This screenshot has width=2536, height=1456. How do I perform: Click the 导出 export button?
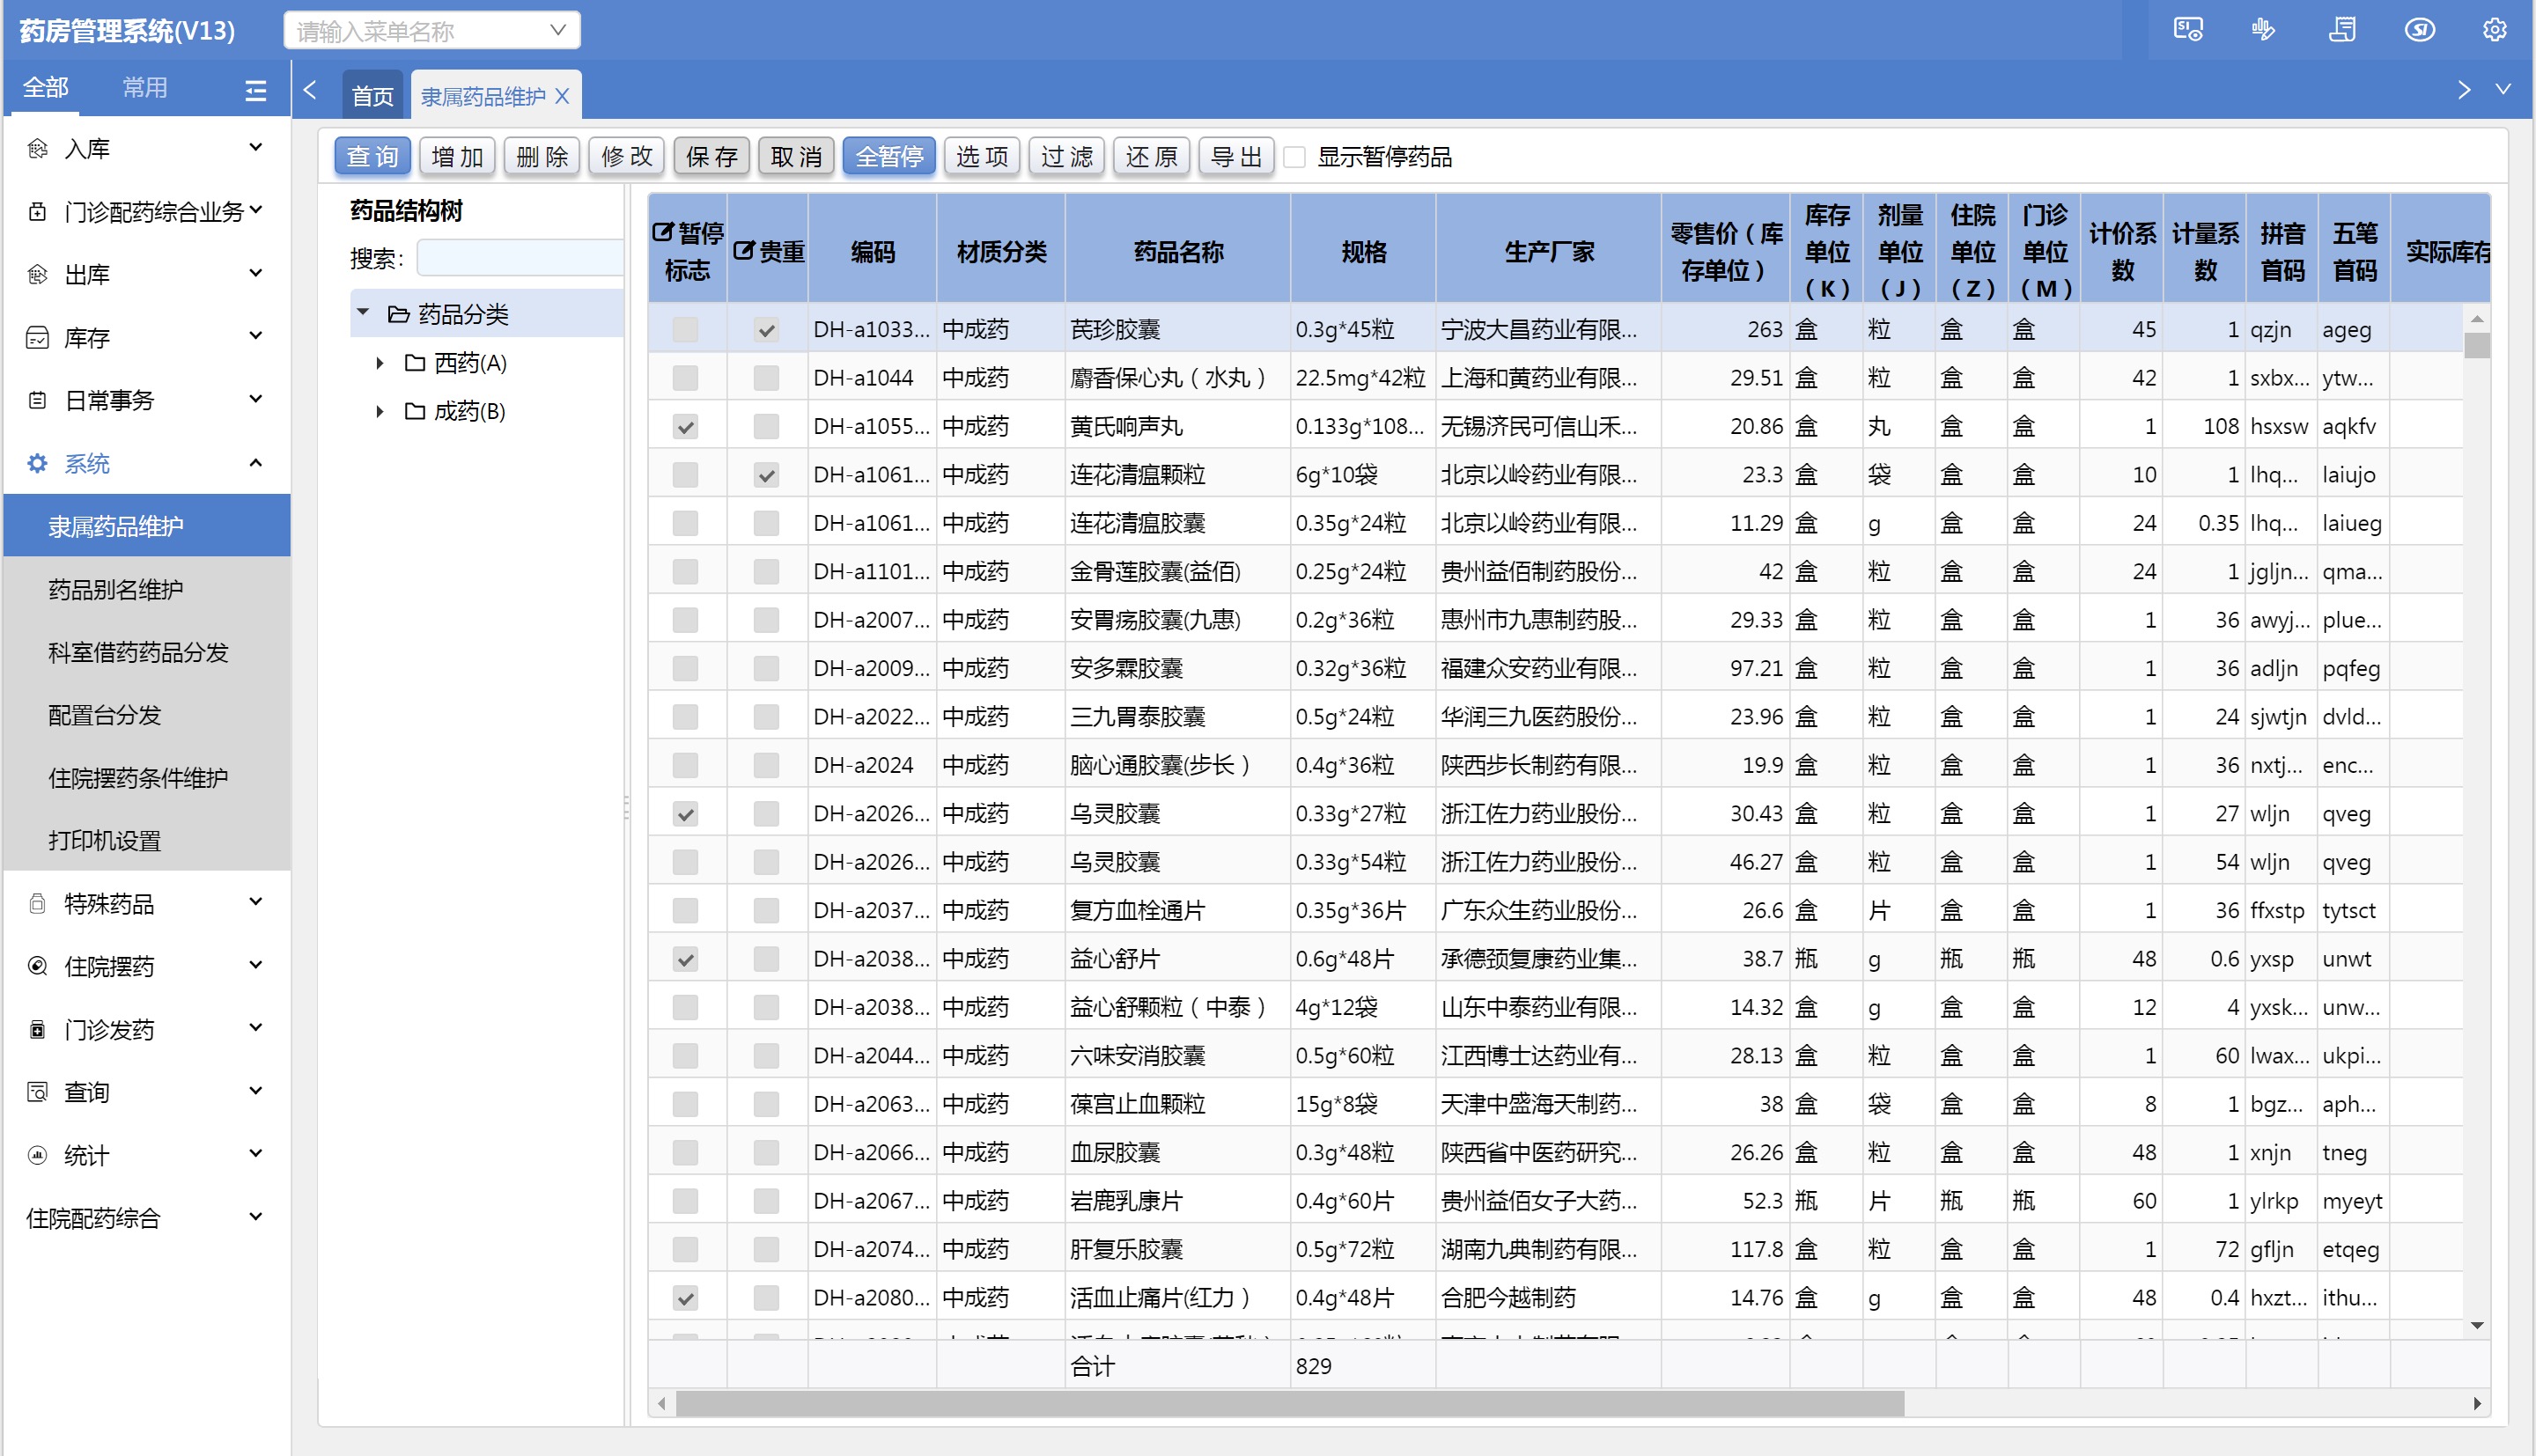click(1235, 157)
